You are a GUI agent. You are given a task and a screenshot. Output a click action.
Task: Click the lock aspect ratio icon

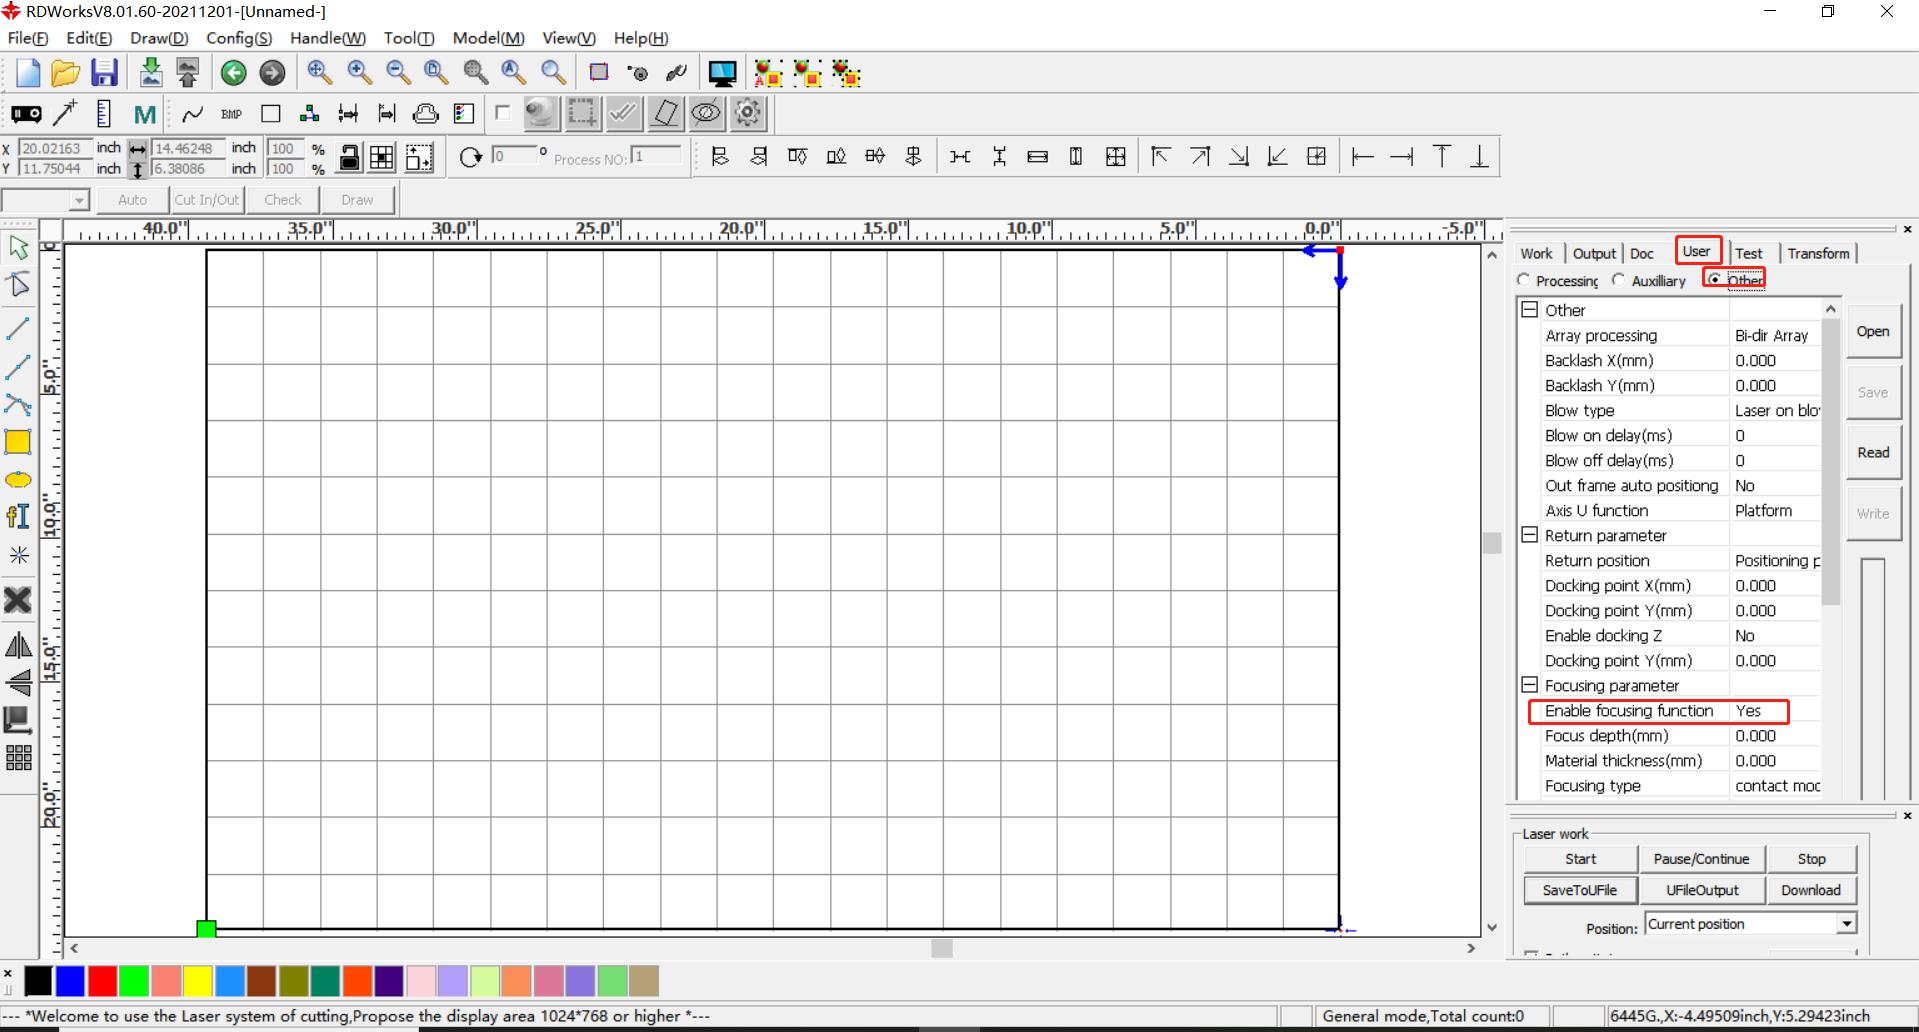click(x=349, y=158)
